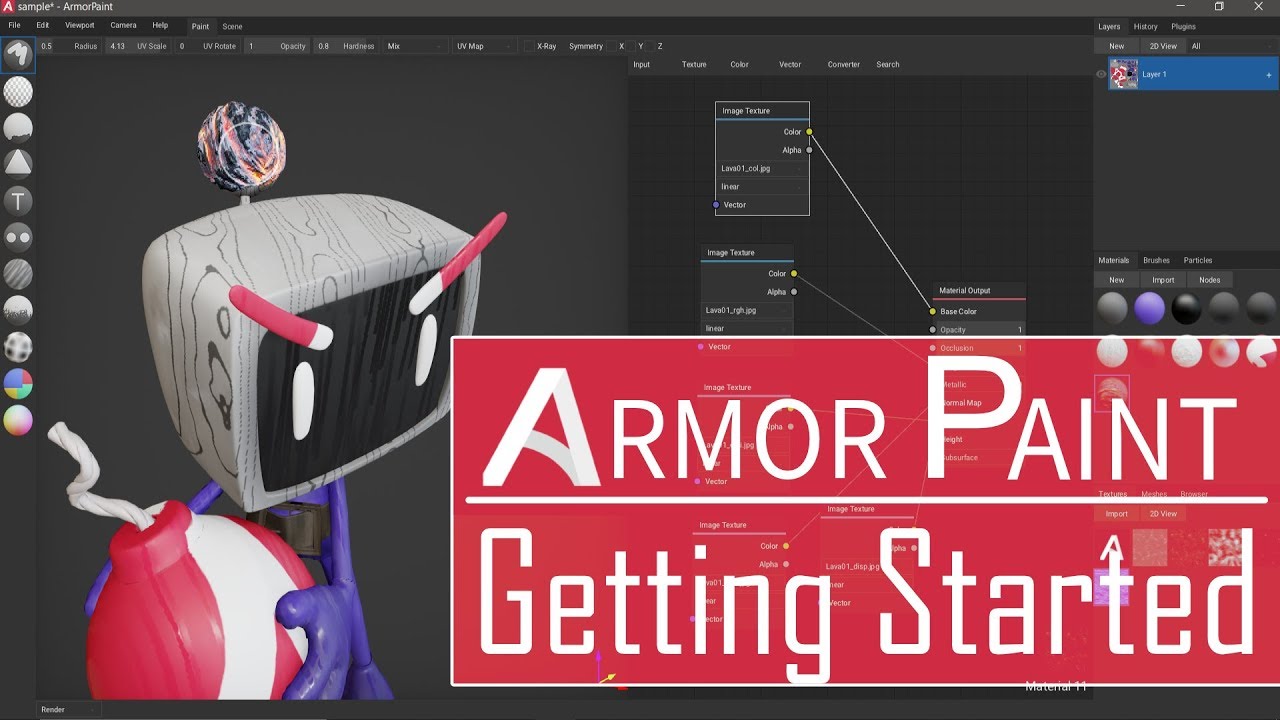Click New button in Layers panel
Screen dimensions: 1280x720
coord(1117,46)
